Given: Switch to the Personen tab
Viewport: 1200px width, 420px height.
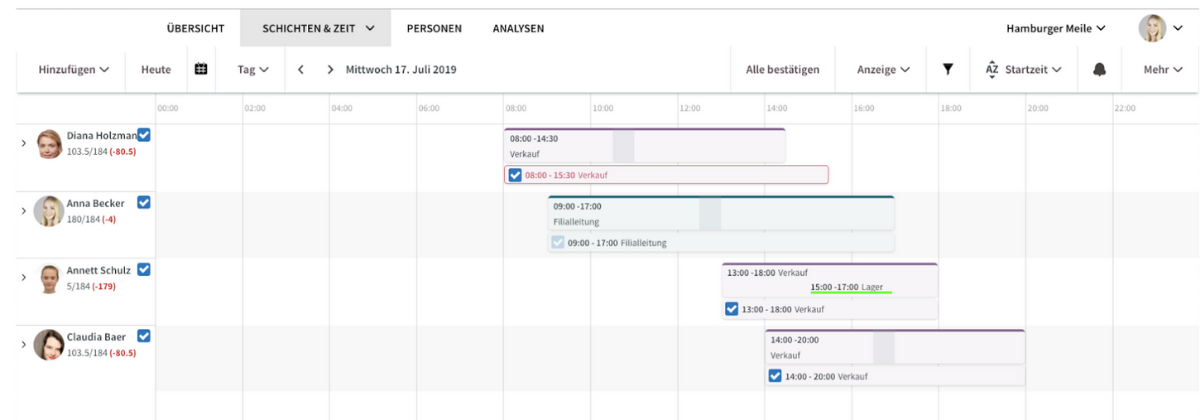Looking at the screenshot, I should (434, 28).
